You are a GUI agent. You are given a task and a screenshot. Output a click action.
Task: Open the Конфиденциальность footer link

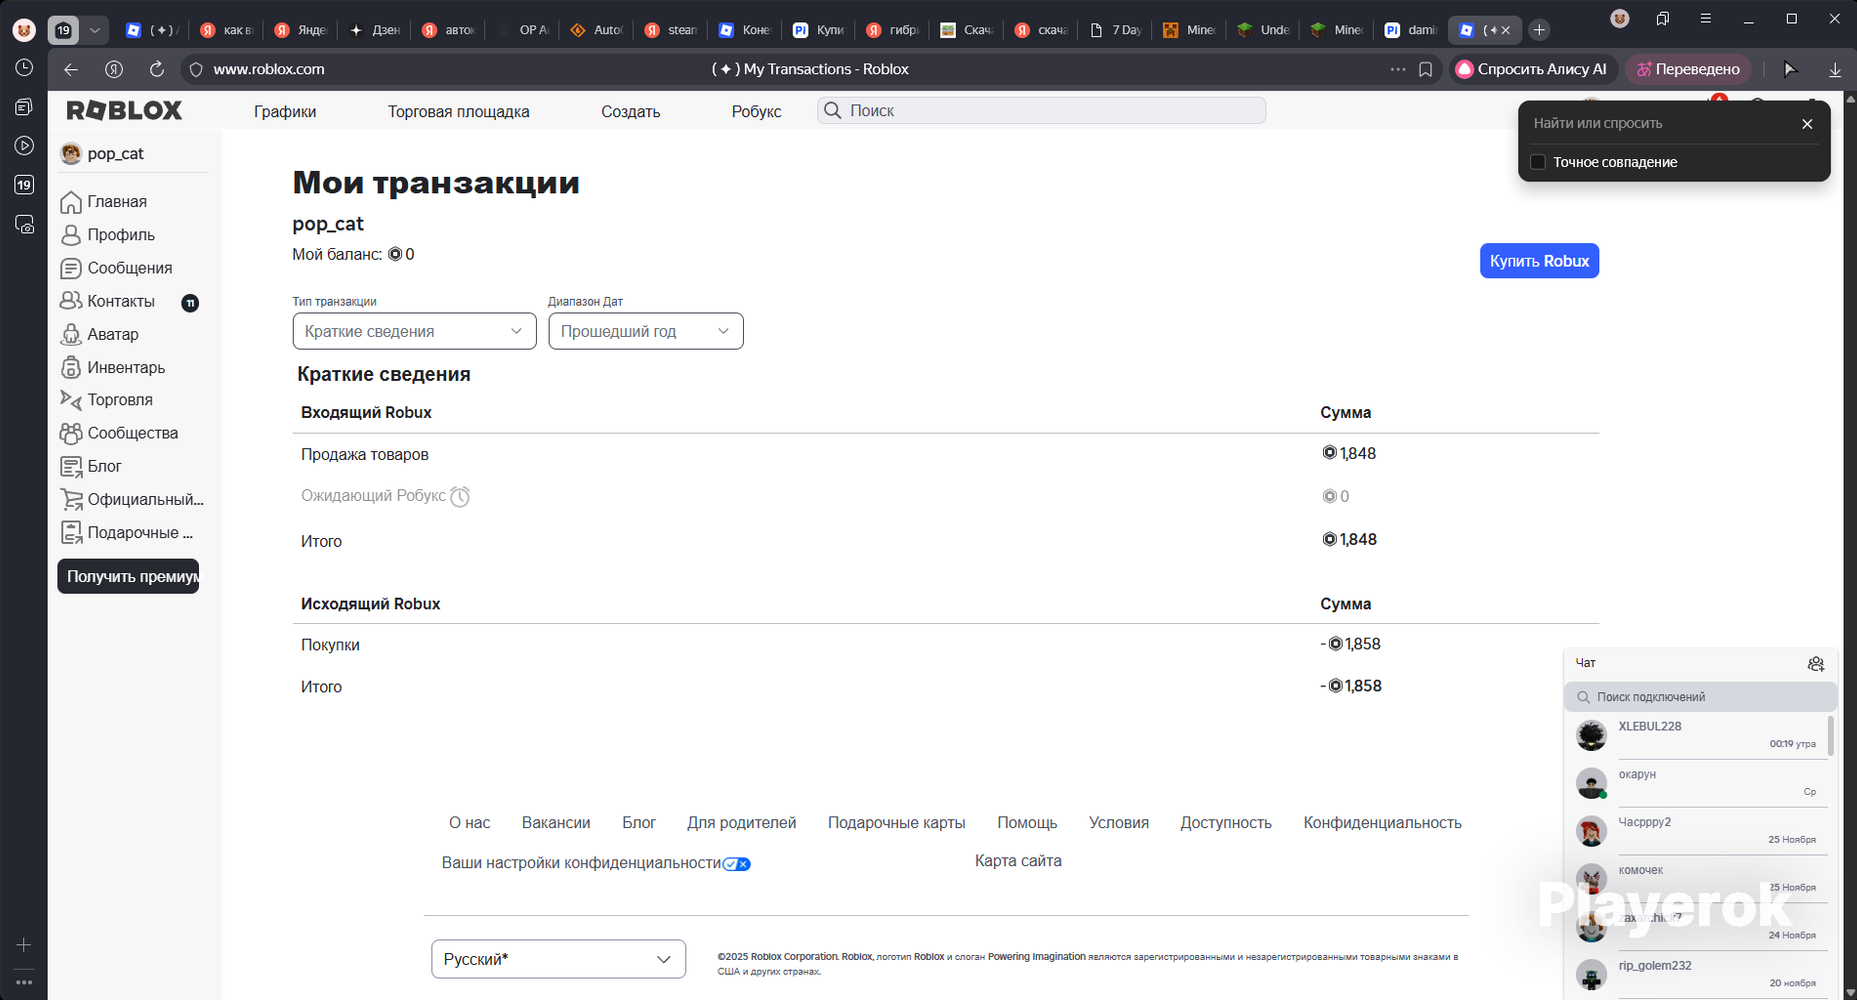click(1382, 823)
